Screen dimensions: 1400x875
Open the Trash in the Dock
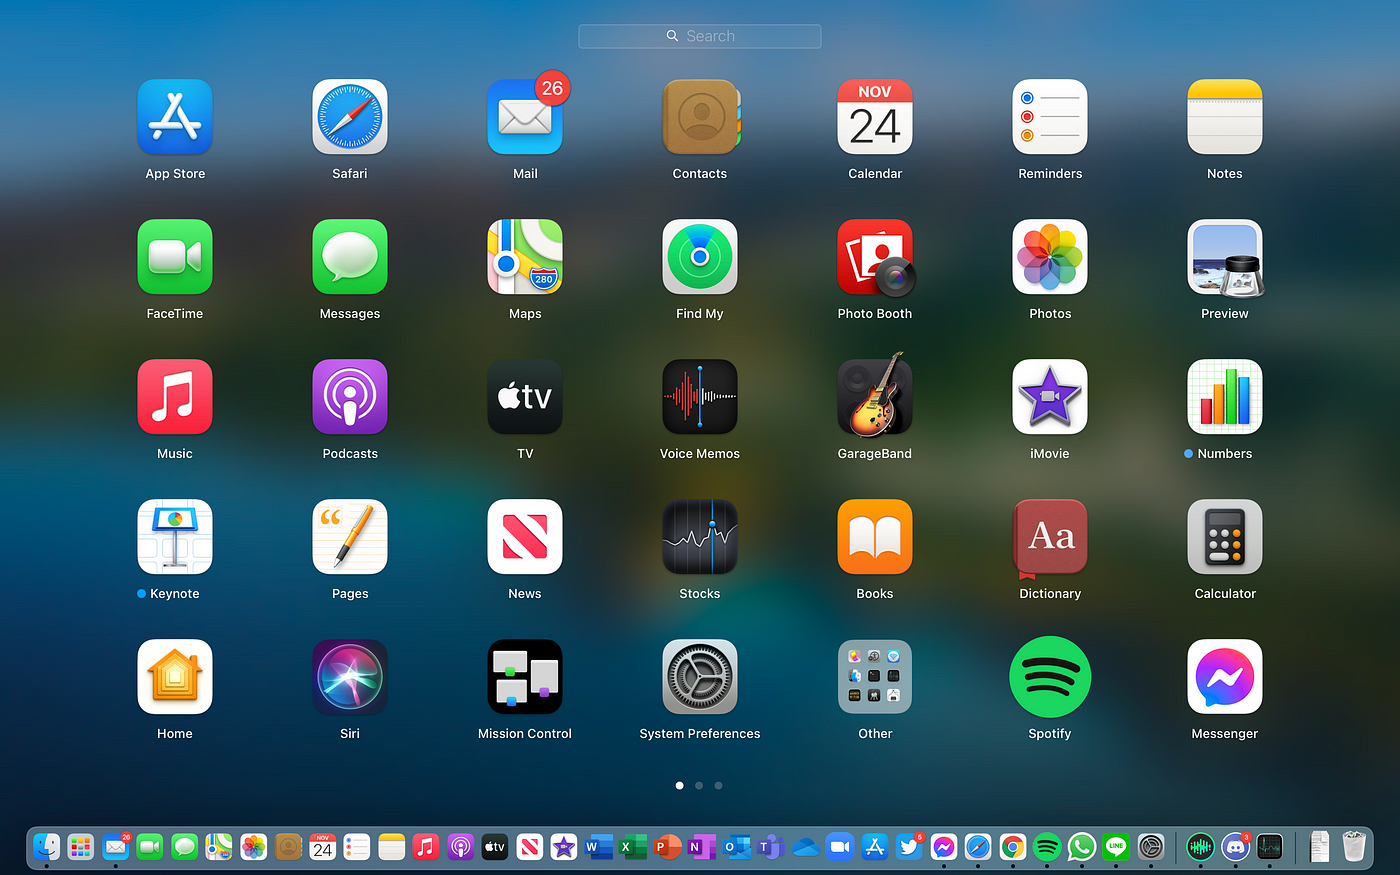[1354, 847]
